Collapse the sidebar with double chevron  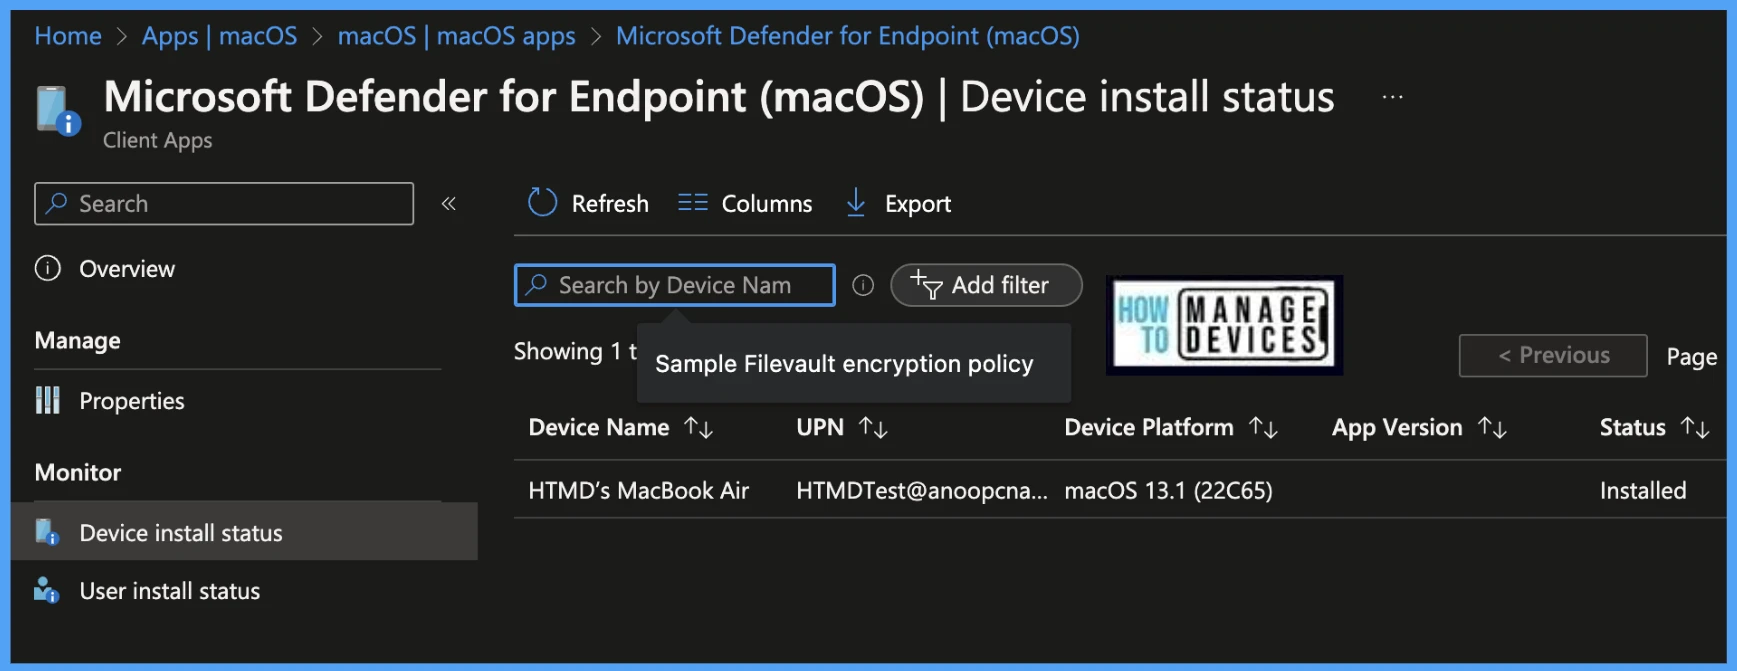tap(449, 204)
